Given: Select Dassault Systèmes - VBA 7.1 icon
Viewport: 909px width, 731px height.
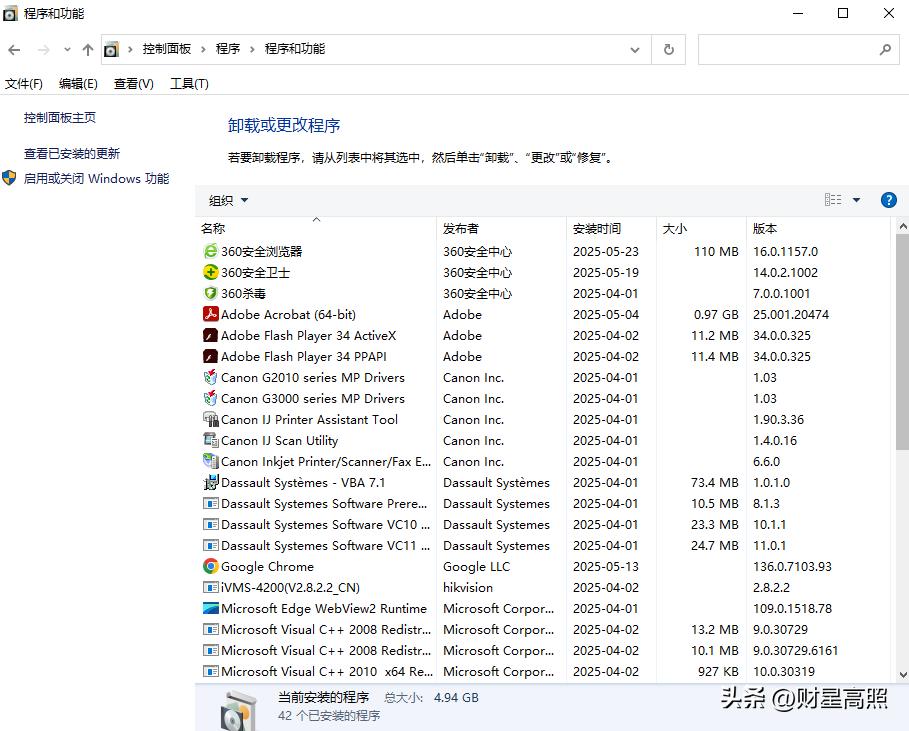Looking at the screenshot, I should (x=210, y=482).
